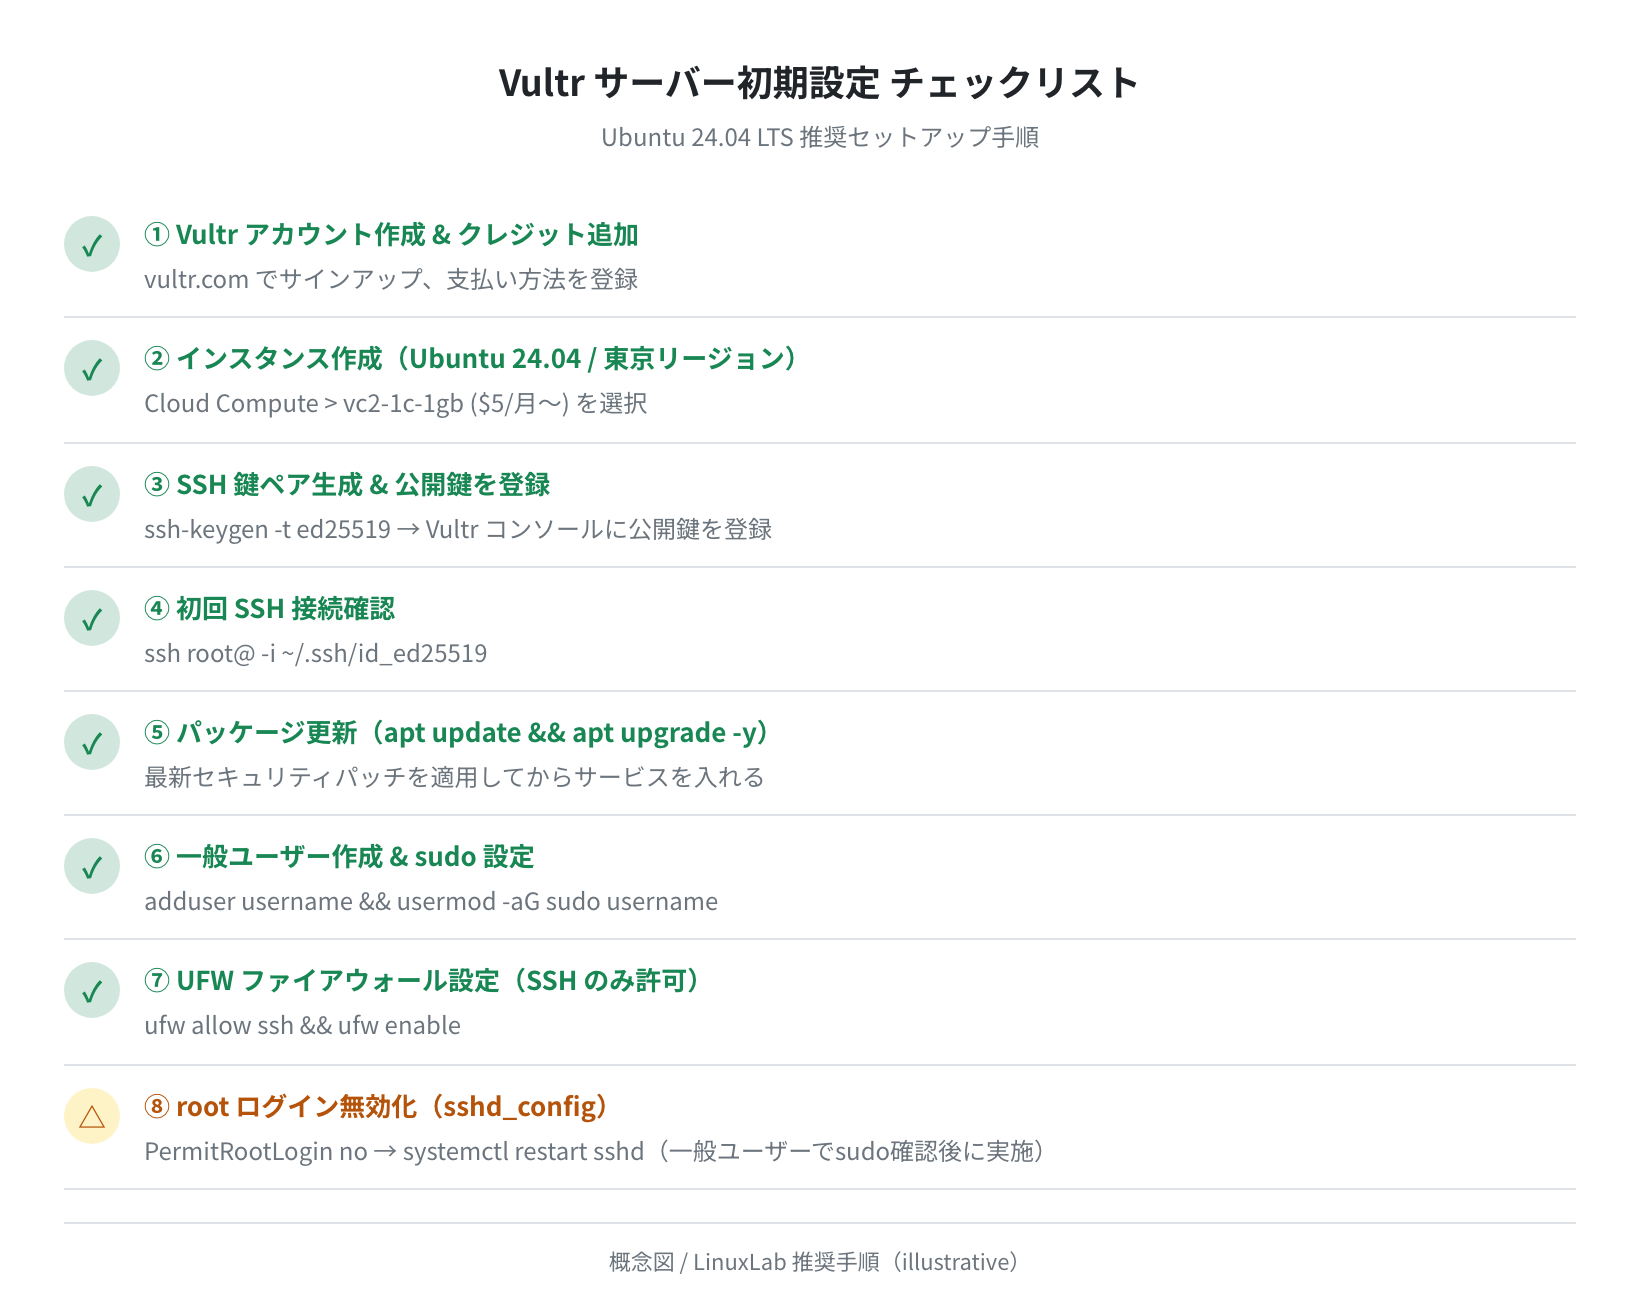Click the command "ufw allow ssh && ufw enable"
The height and width of the screenshot is (1316, 1640).
tap(303, 1025)
